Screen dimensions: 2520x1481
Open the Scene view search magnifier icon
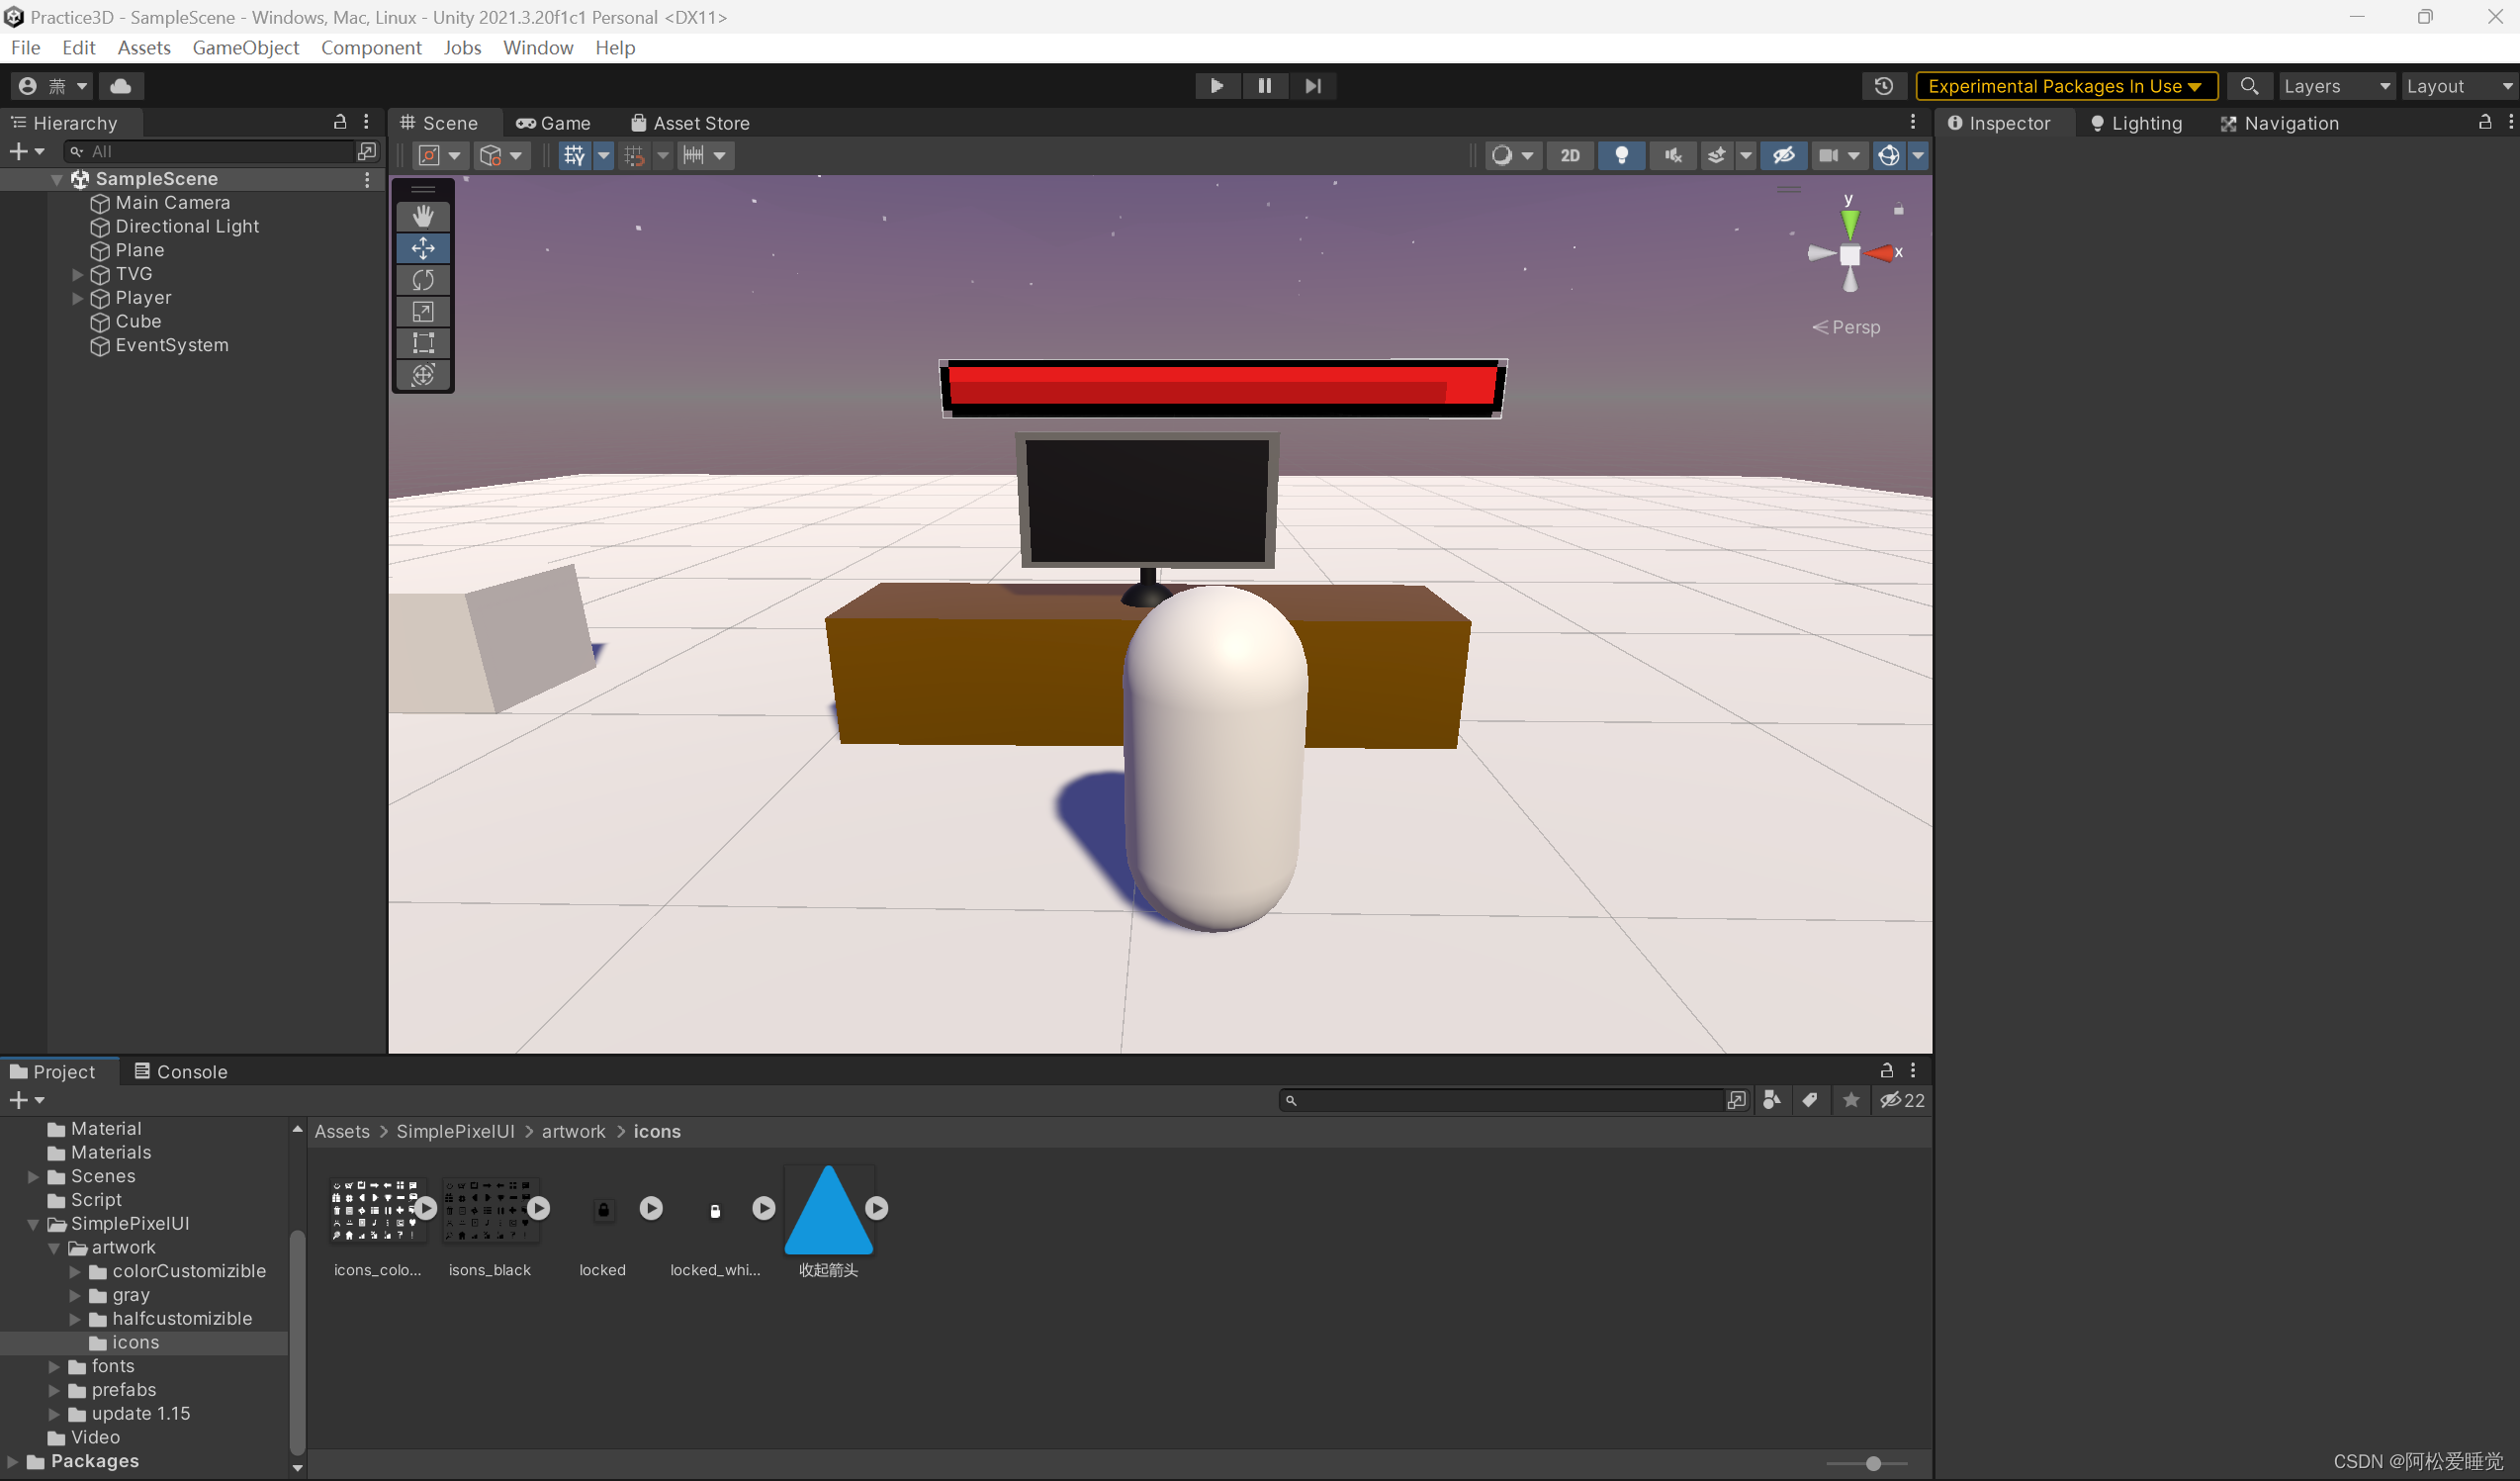(2250, 86)
